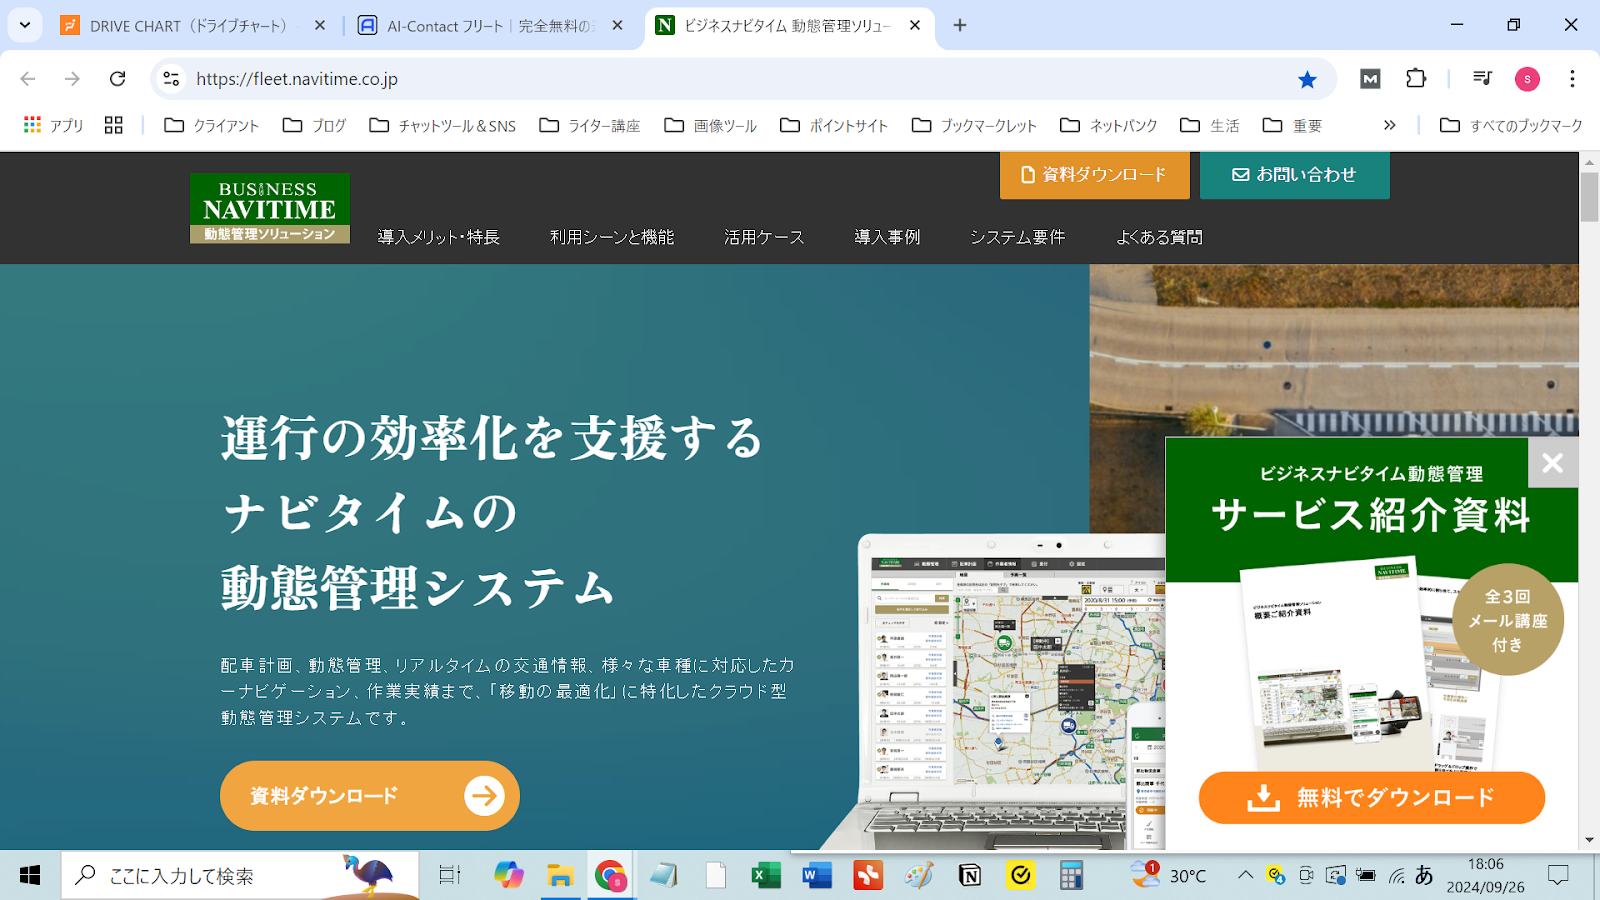Click the taskbar search box
This screenshot has height=900, width=1600.
coord(240,876)
